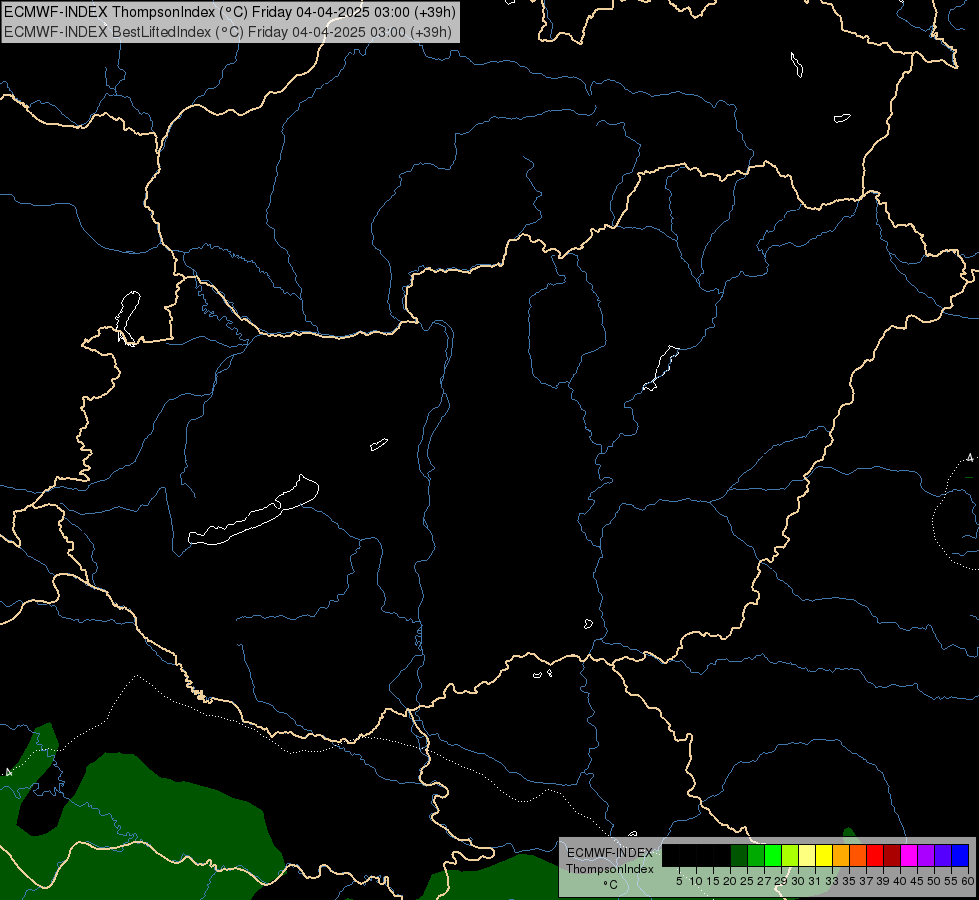Select the dark red 39–40 legend swatch
Screen dimensions: 979x900
[892, 855]
